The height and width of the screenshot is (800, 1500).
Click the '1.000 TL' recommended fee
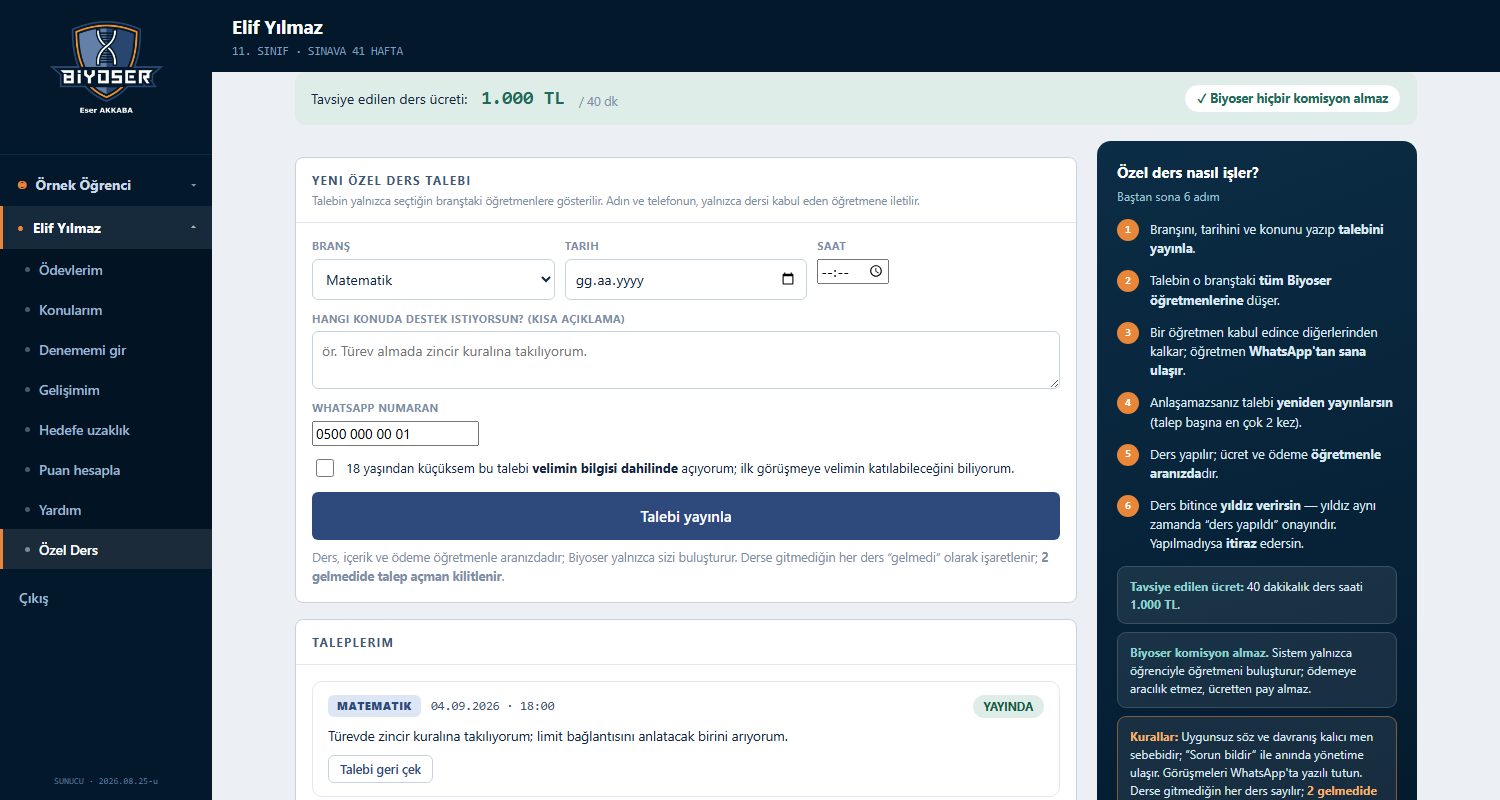tap(523, 99)
